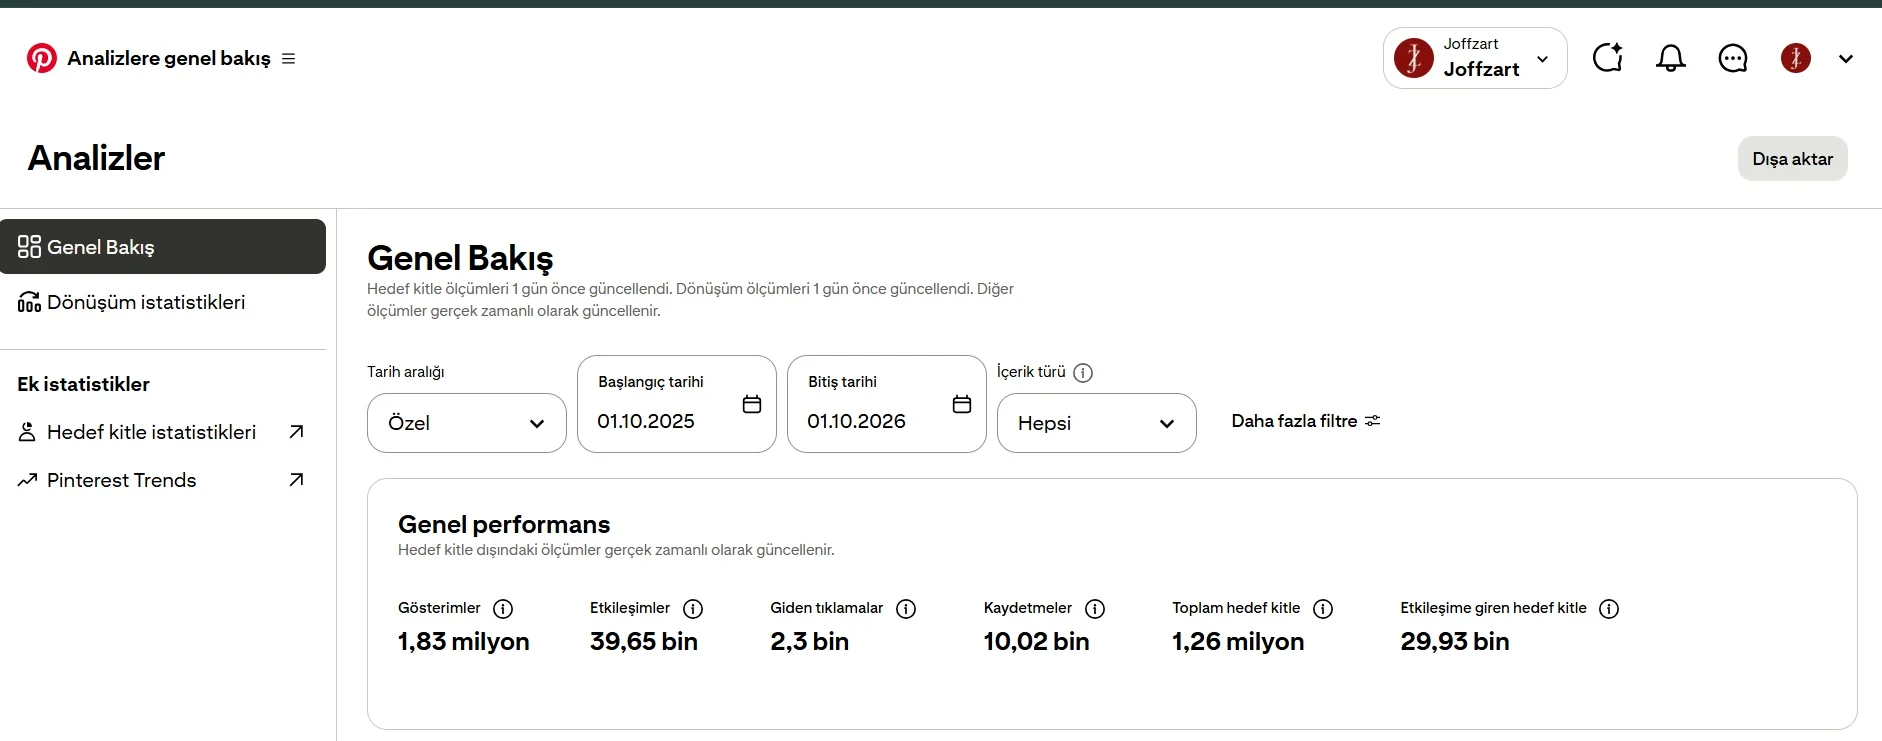Expand accounts chevron next to profile avatar
The height and width of the screenshot is (741, 1882).
pos(1846,59)
